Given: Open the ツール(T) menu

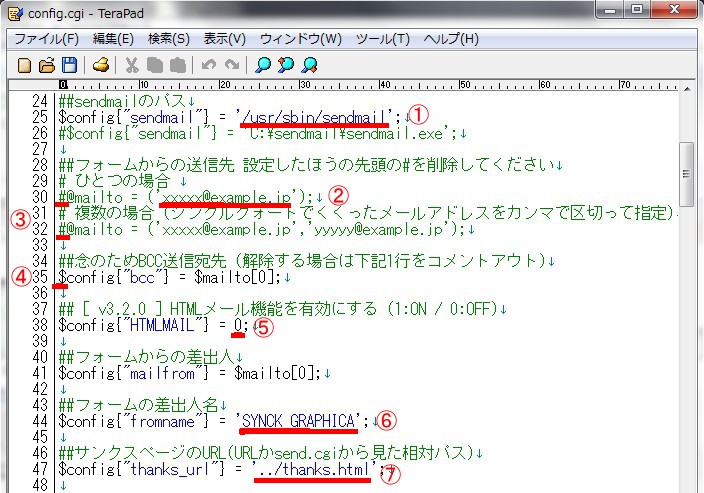Looking at the screenshot, I should point(383,39).
